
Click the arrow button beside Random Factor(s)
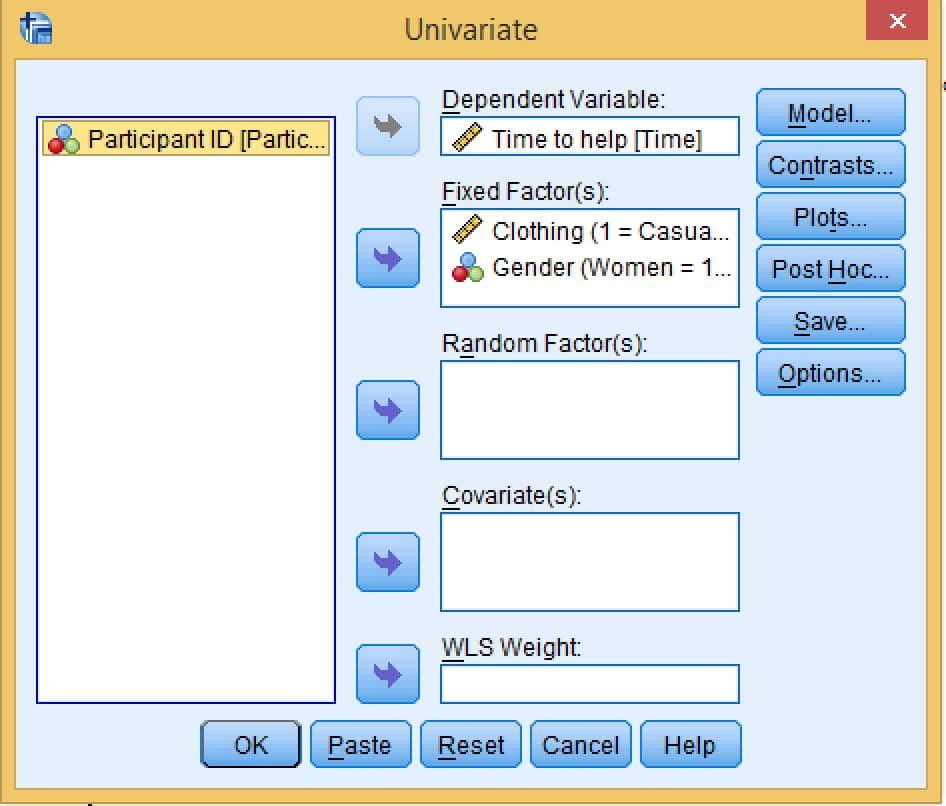click(x=387, y=410)
